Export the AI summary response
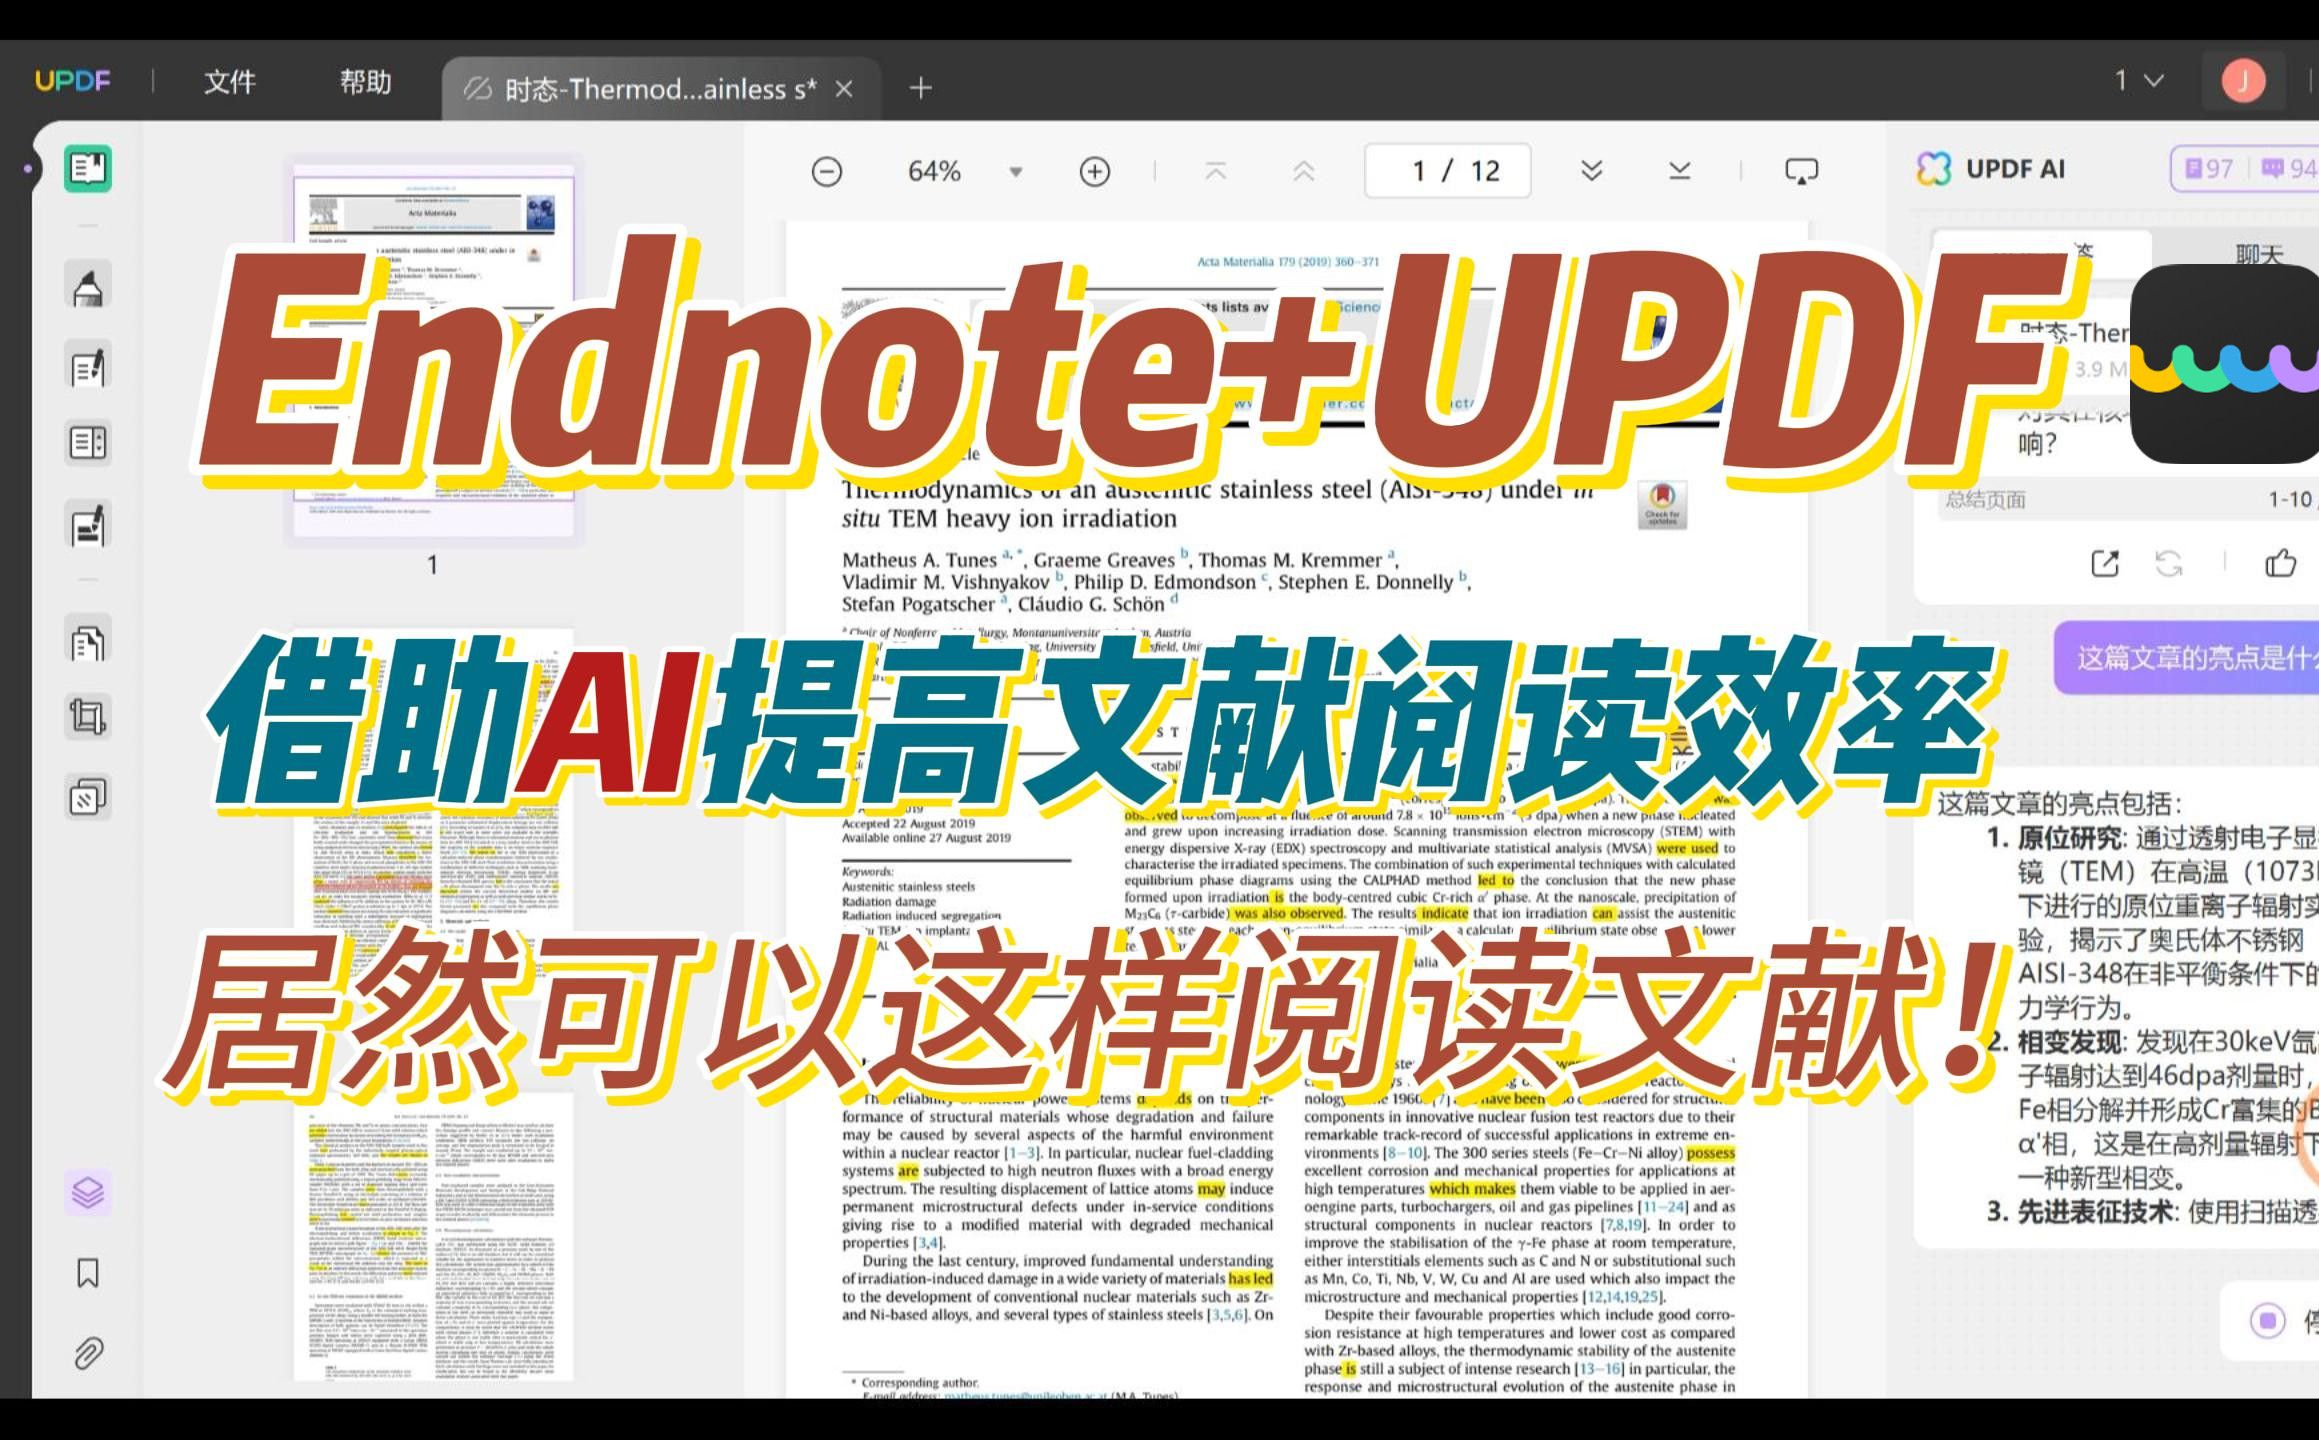Screen dimensions: 2319x1440 click(x=2105, y=563)
